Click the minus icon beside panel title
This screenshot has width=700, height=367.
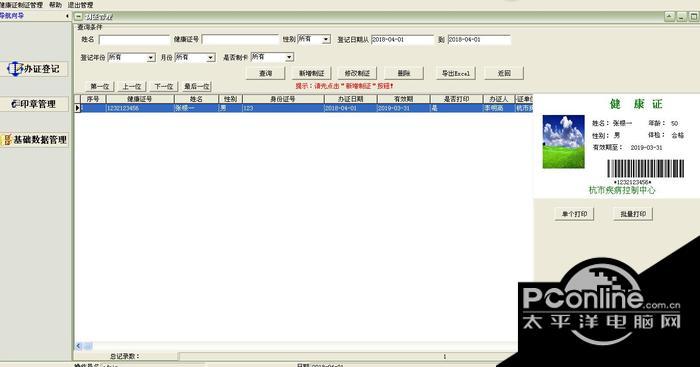tap(79, 17)
